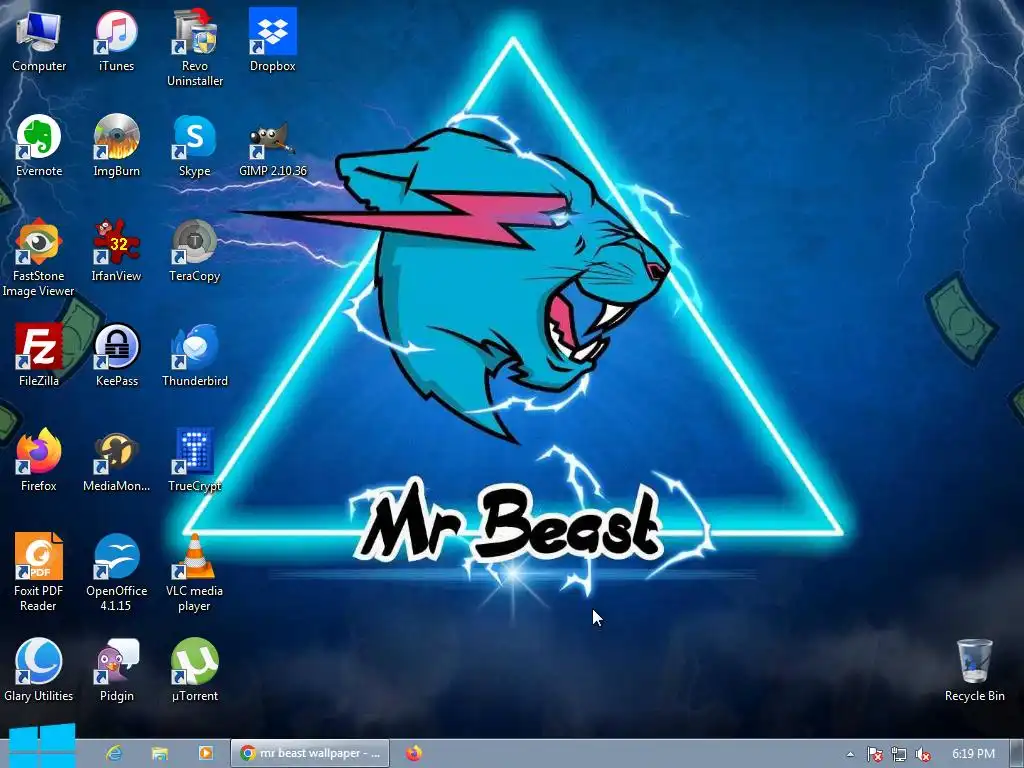Click the Firefox taskbar icon
The height and width of the screenshot is (768, 1024).
413,753
